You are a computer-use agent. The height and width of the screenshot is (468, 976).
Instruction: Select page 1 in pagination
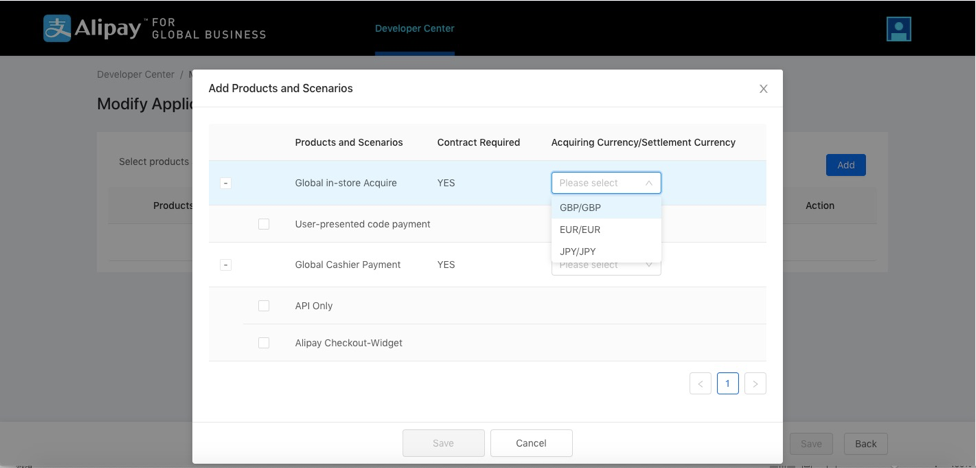coord(727,383)
